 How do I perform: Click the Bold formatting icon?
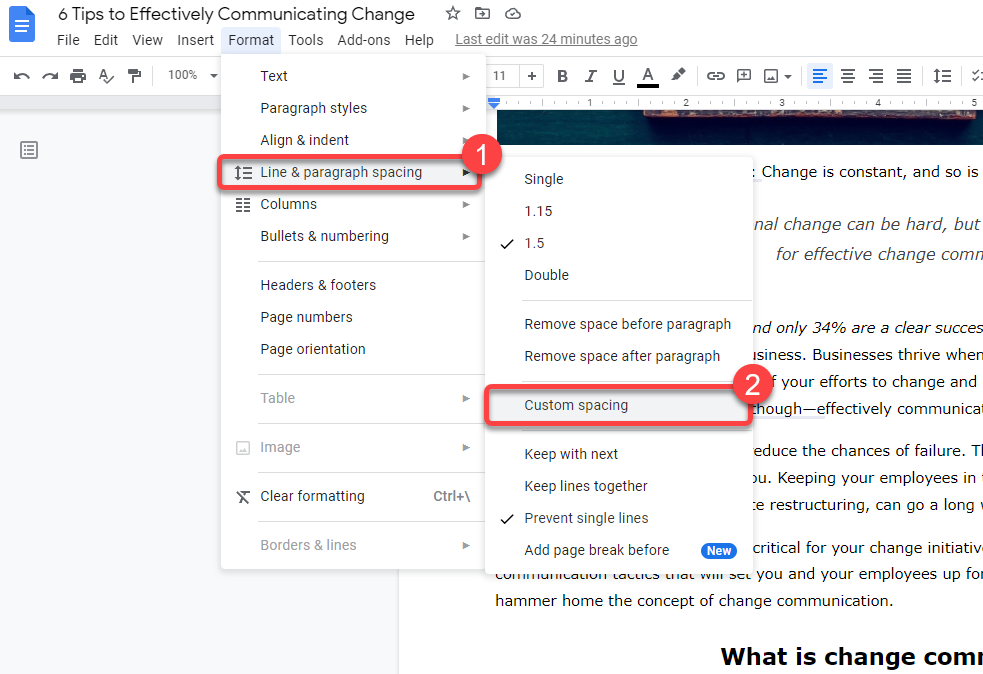[562, 76]
